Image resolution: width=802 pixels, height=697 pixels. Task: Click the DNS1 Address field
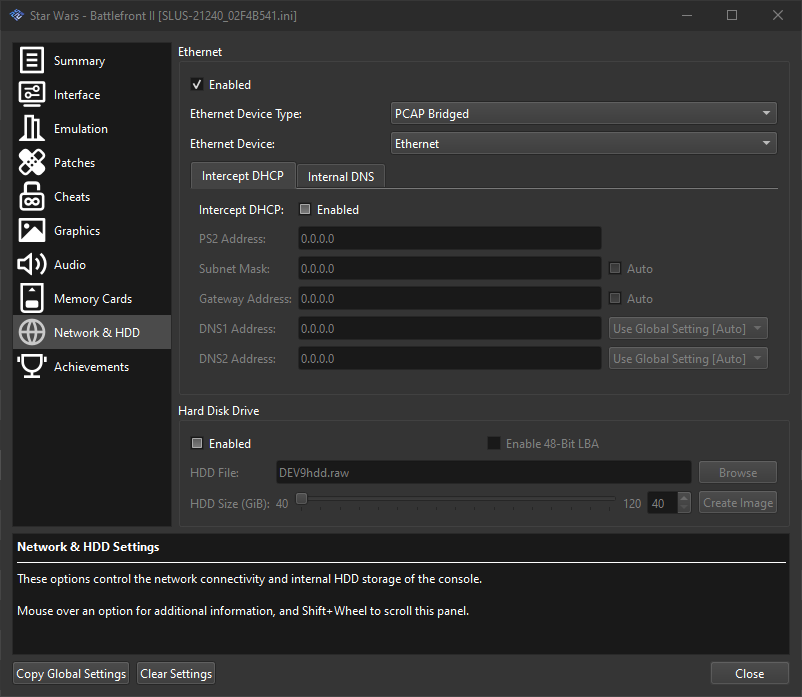(x=450, y=328)
